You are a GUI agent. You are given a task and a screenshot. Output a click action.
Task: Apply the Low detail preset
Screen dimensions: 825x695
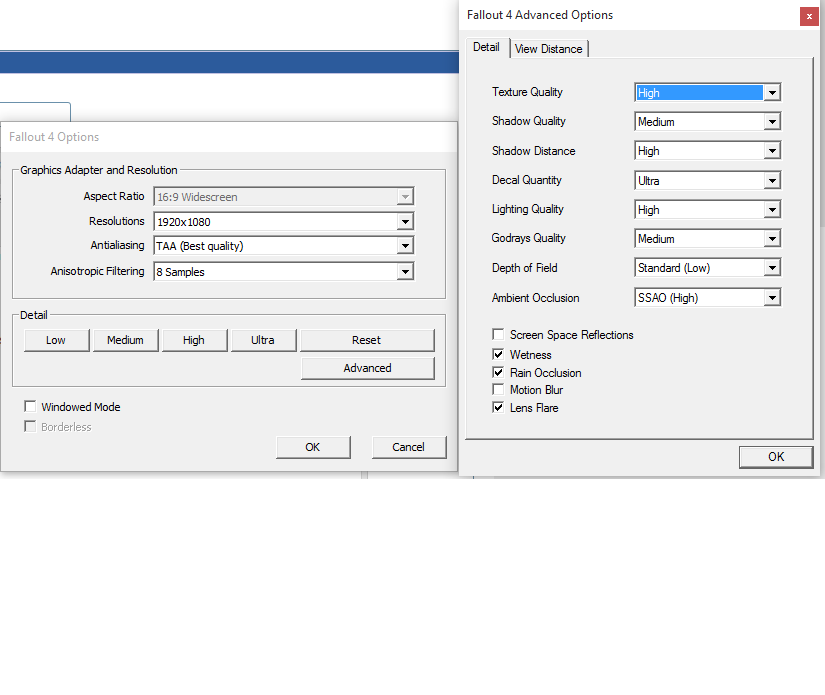click(56, 340)
